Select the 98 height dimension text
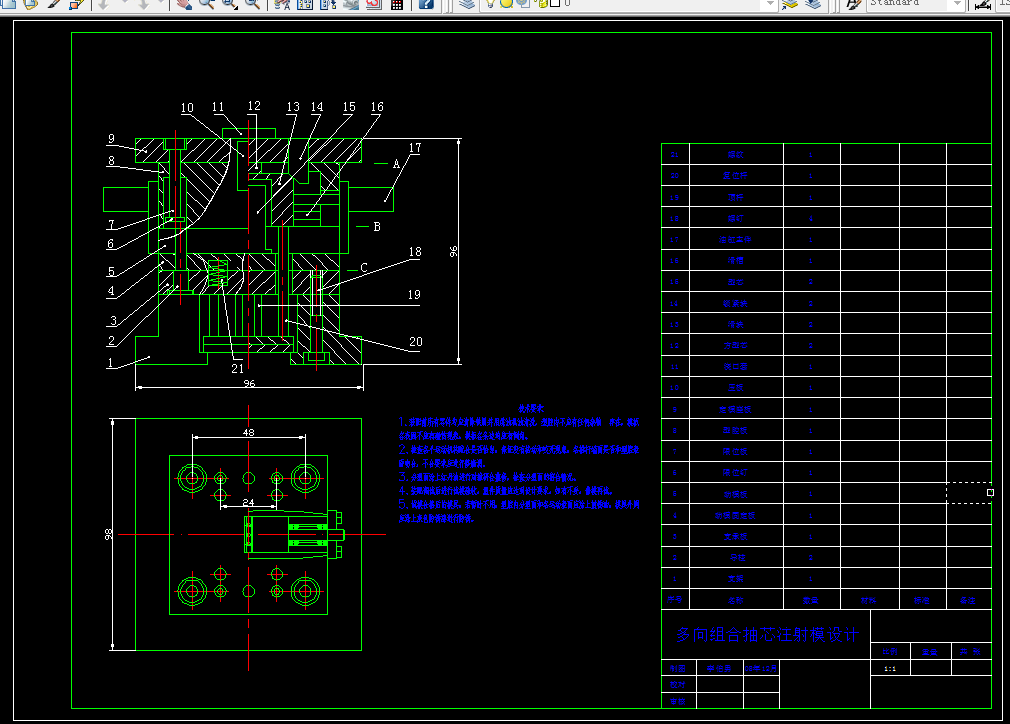 108,534
